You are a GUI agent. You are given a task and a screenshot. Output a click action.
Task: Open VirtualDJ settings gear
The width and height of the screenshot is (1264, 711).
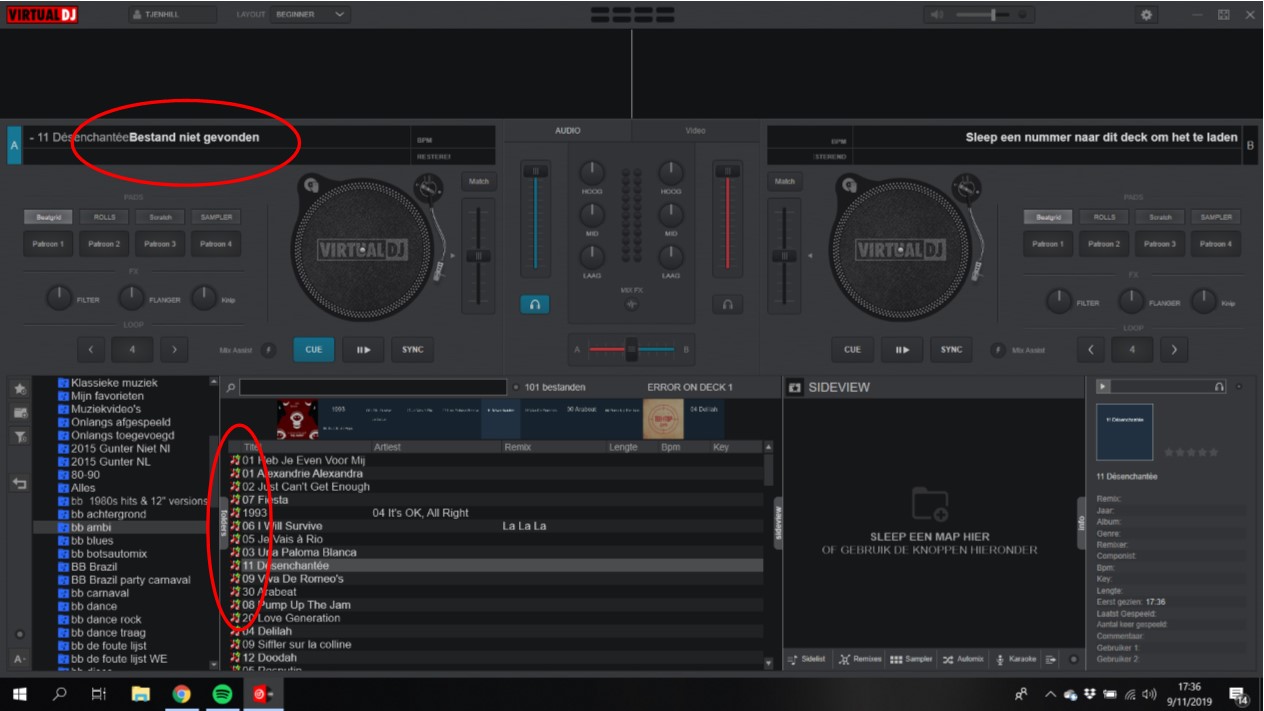1146,15
